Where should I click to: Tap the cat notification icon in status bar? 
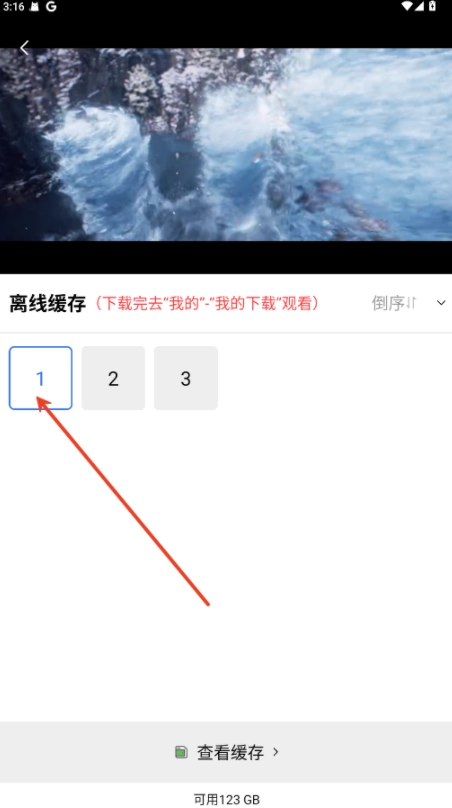click(35, 7)
